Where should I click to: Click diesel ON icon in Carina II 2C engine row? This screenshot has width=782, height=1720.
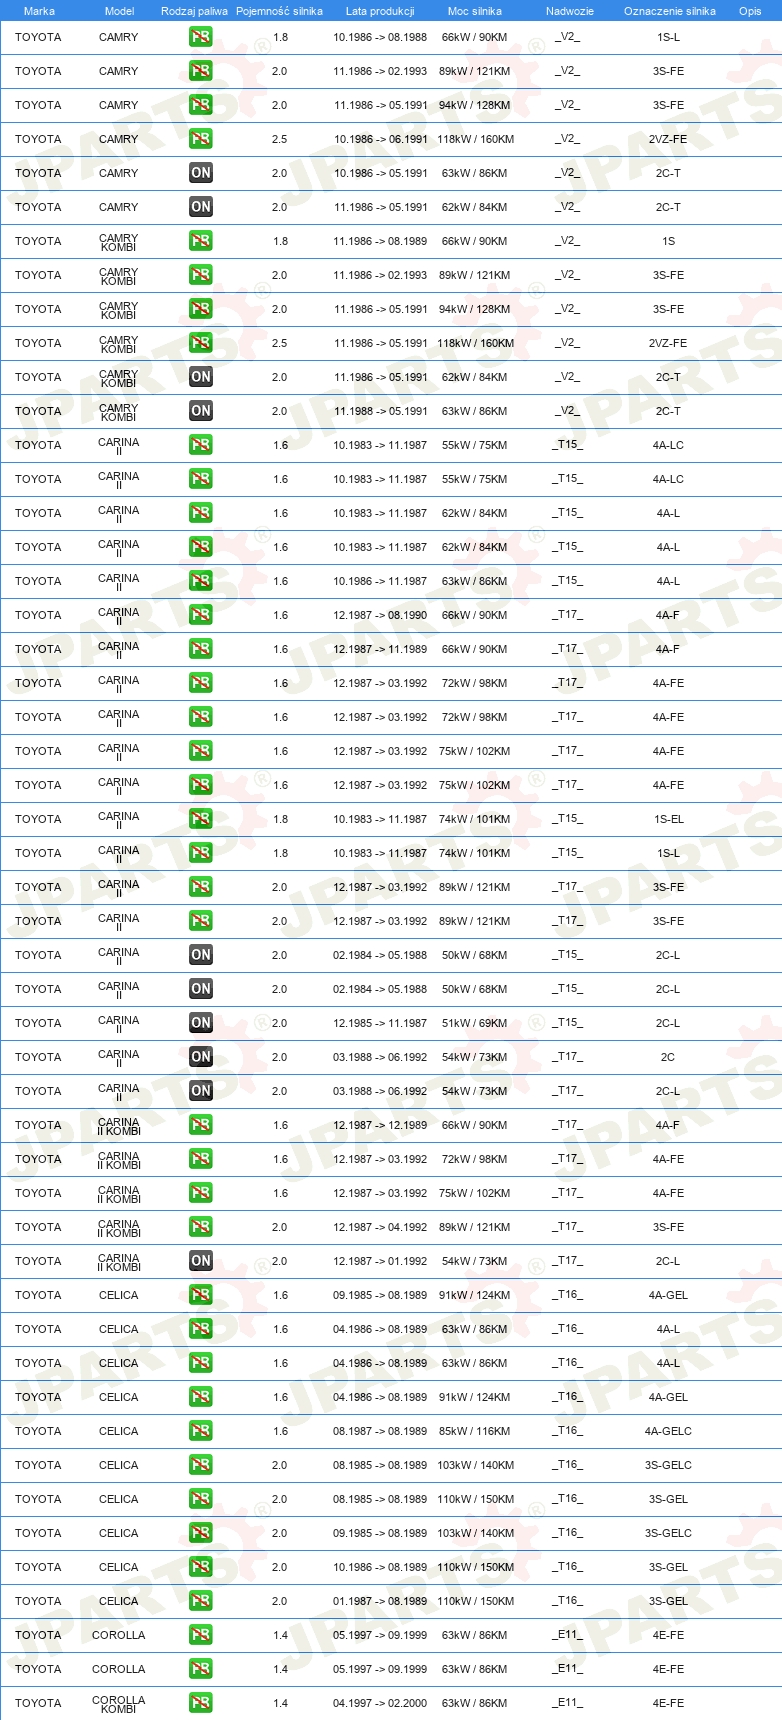pos(201,1057)
